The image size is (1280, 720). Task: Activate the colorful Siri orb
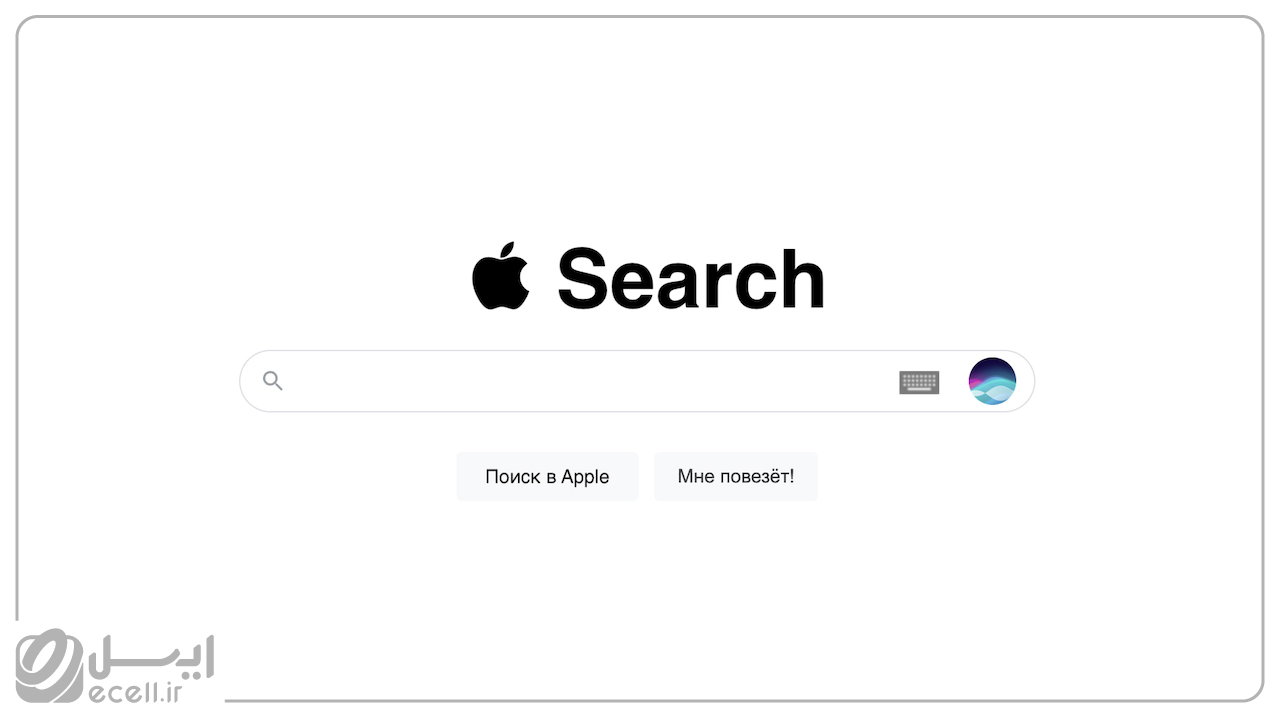coord(992,381)
